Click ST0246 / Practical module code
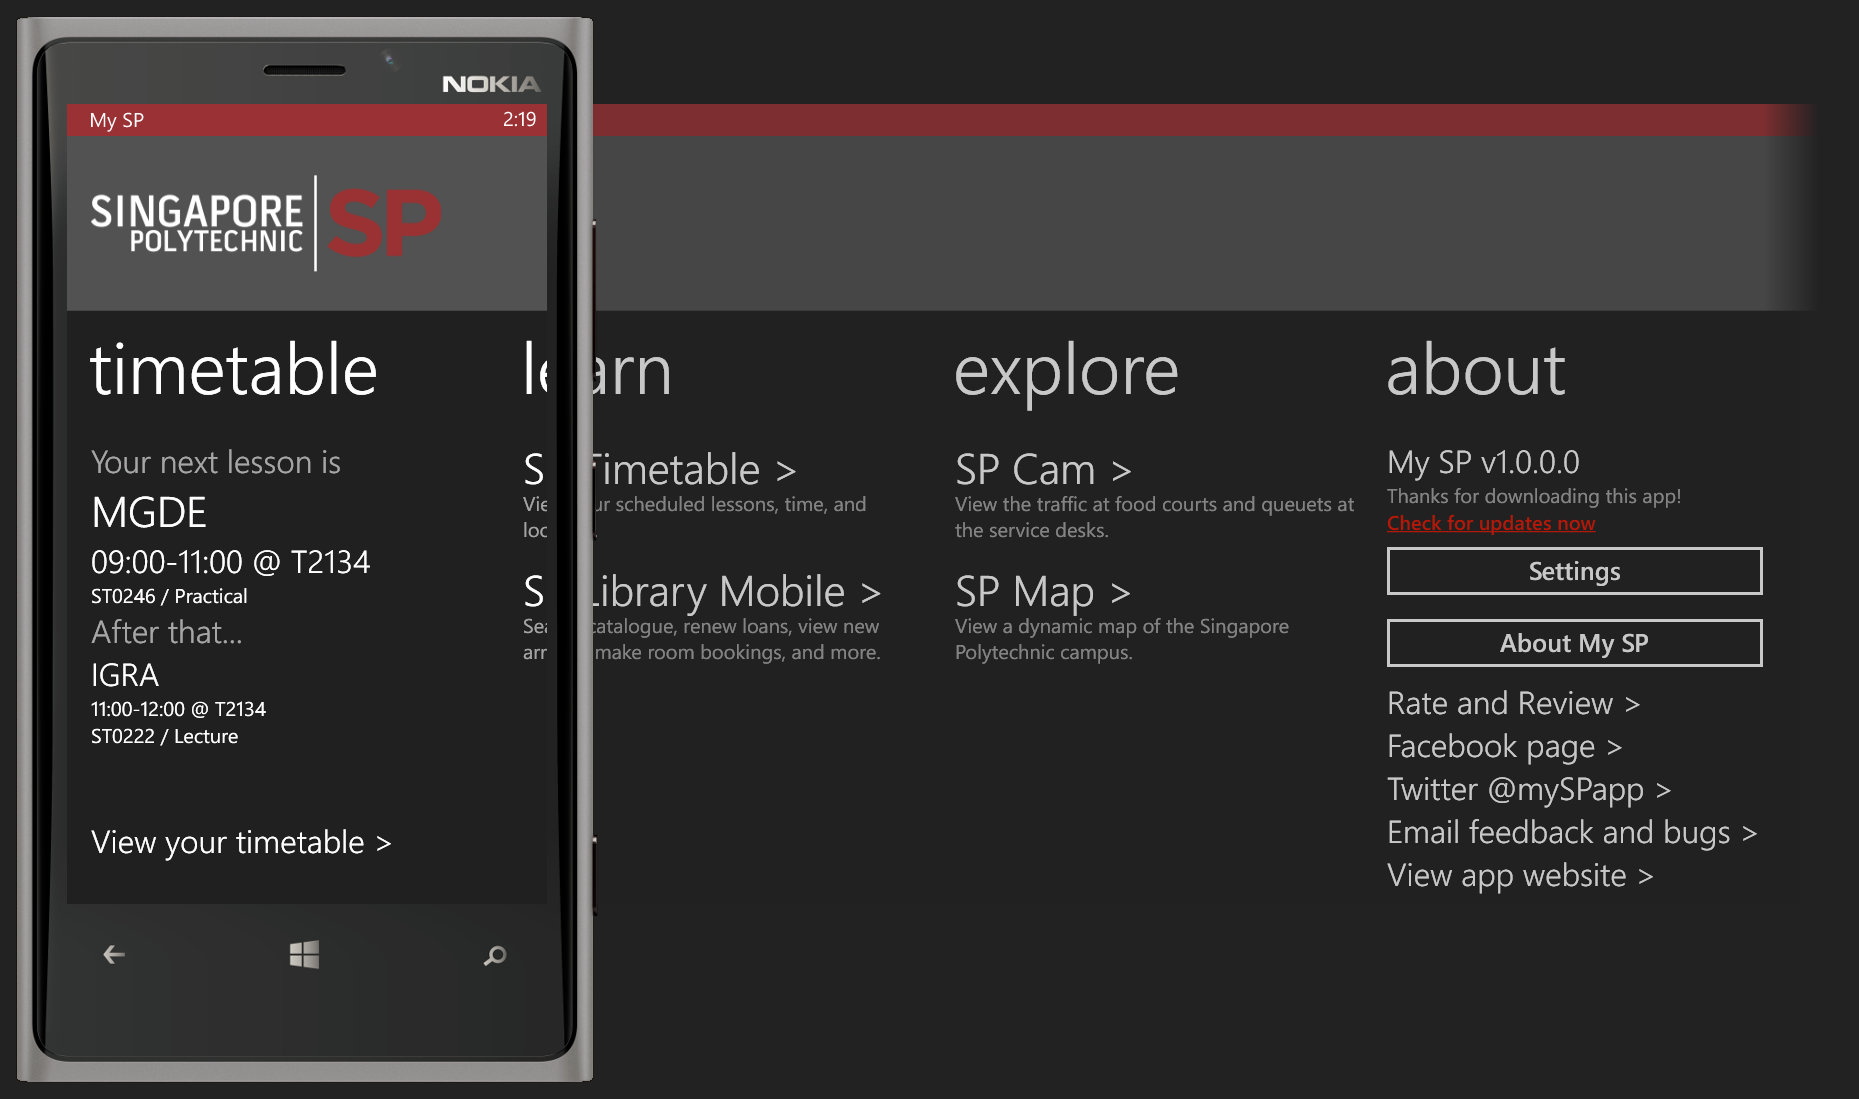 (169, 596)
